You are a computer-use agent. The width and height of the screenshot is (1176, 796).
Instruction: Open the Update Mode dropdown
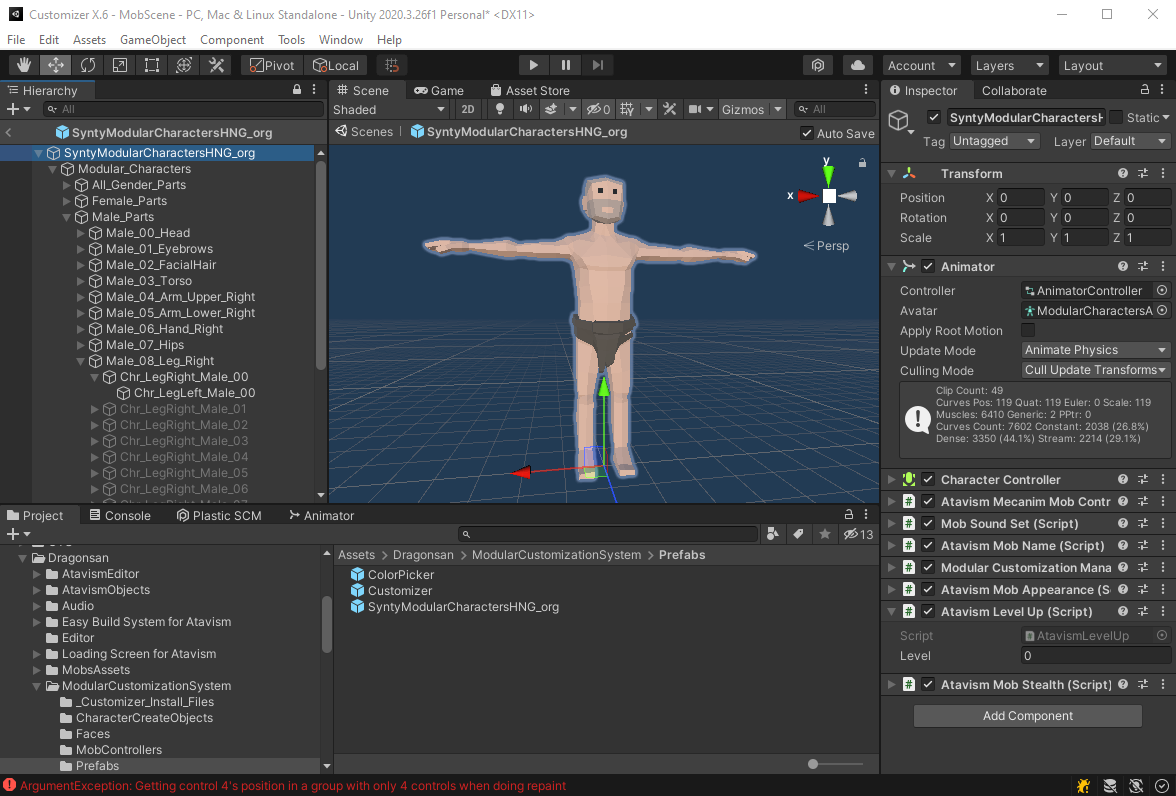click(x=1095, y=350)
